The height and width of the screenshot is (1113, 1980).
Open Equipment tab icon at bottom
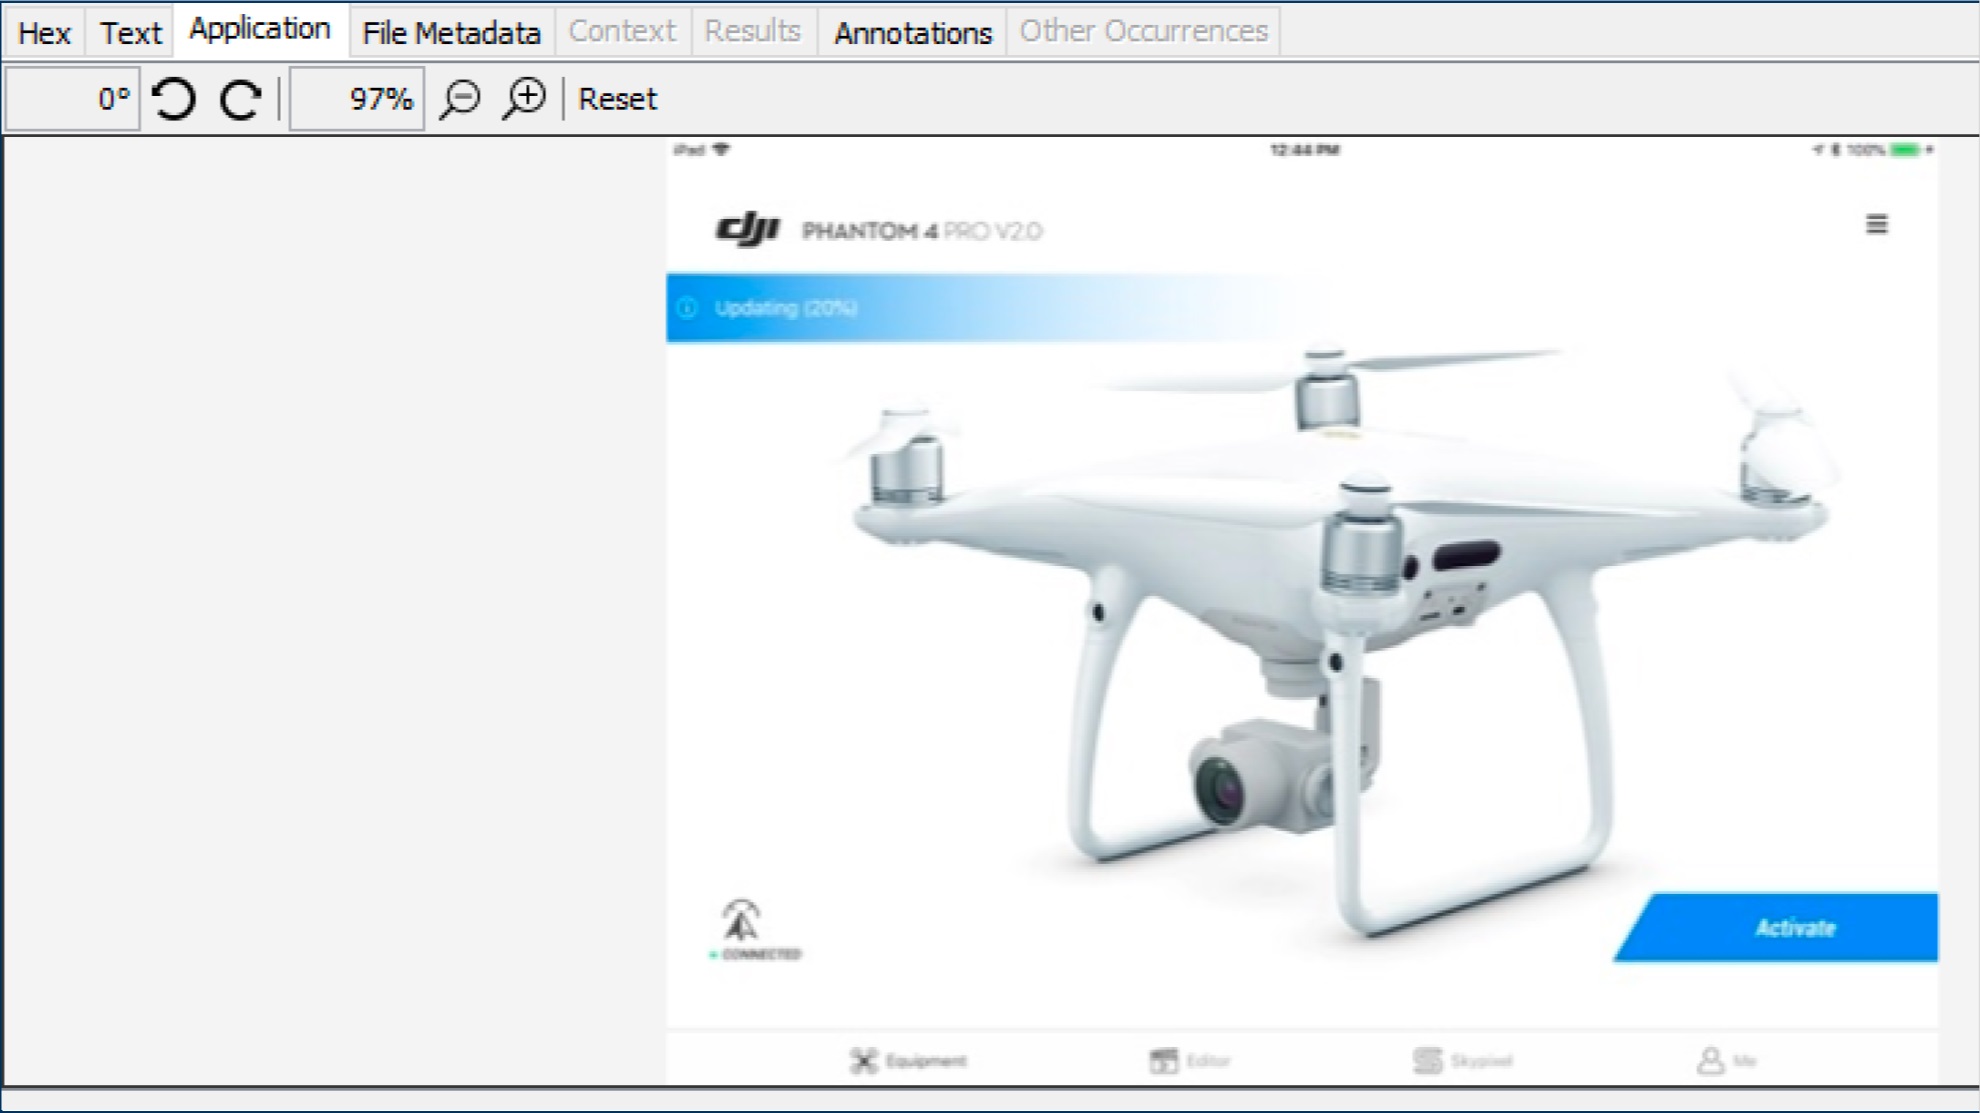863,1060
